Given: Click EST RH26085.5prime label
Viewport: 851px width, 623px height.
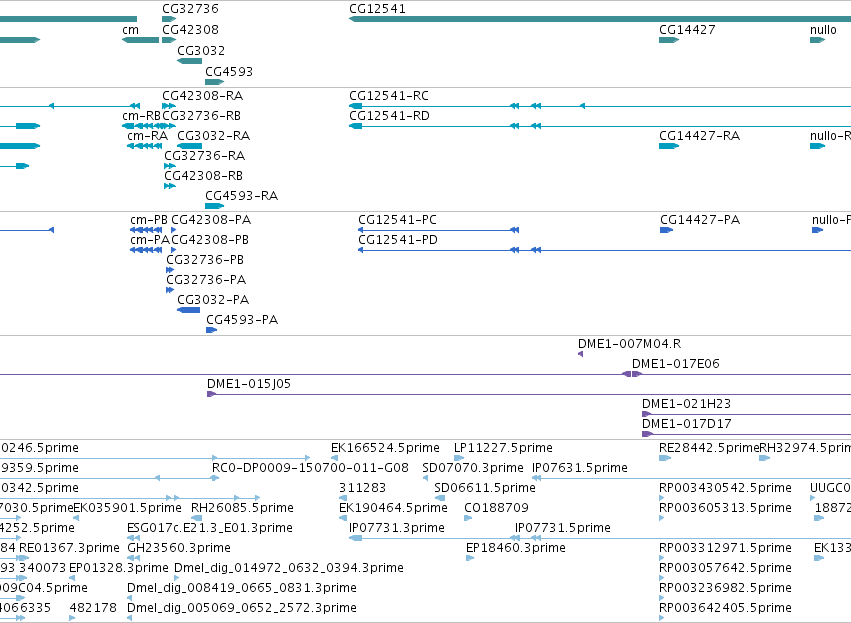Looking at the screenshot, I should pyautogui.click(x=242, y=508).
